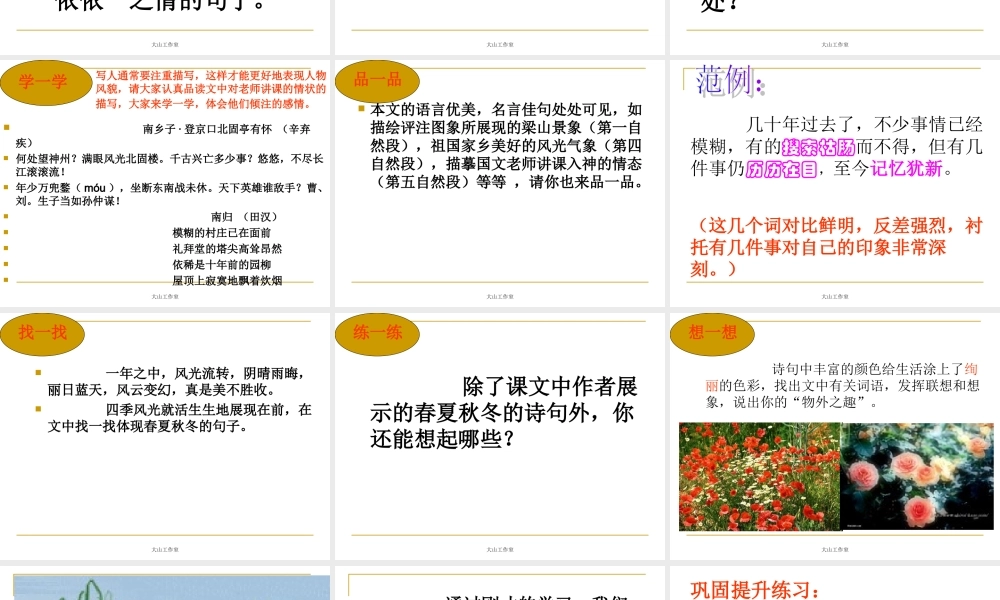Select the paragraph 诗句中丰富的颜色给生活涂上了绚丽的色彩

point(842,386)
